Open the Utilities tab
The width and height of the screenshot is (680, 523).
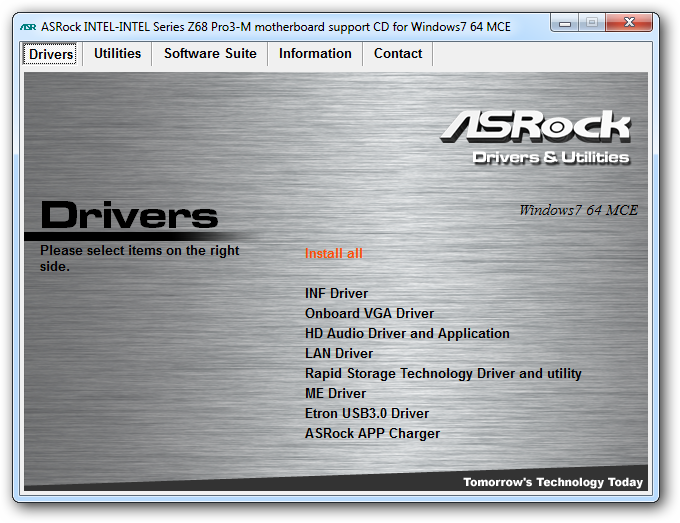click(x=118, y=53)
